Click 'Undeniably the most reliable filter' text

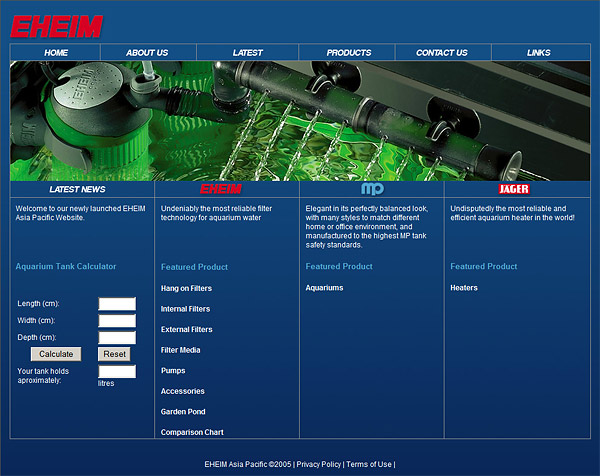pyautogui.click(x=216, y=213)
